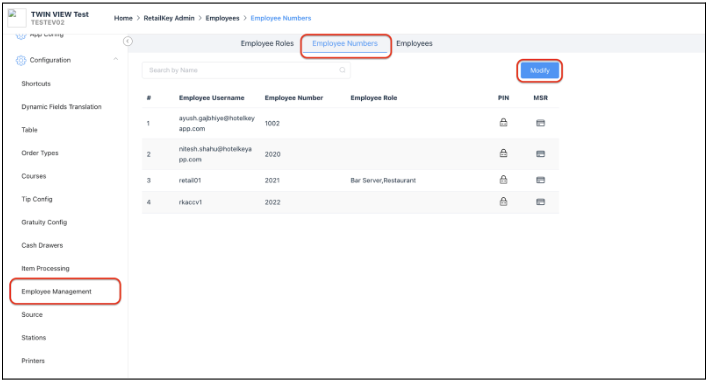The image size is (710, 383).
Task: Click employee number 2020
Action: tap(273, 154)
